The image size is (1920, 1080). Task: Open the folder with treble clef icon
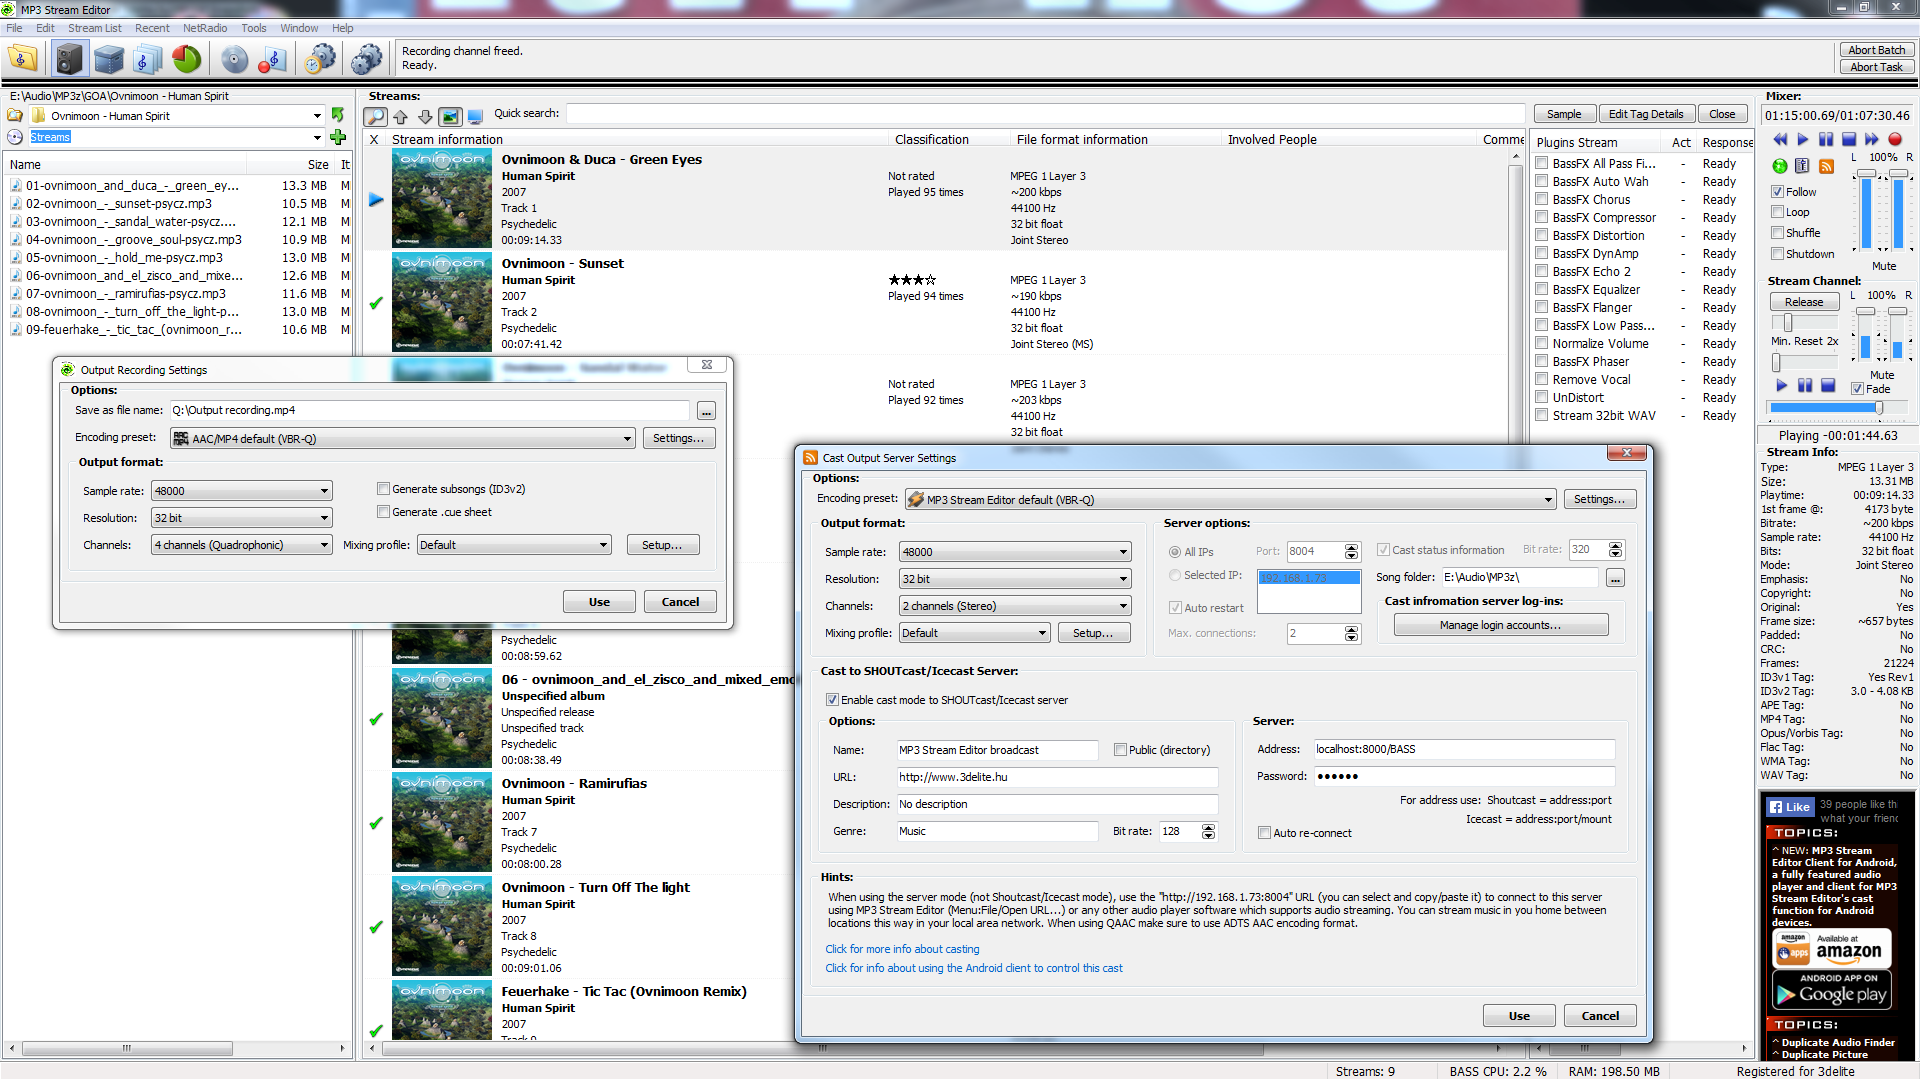pos(21,58)
